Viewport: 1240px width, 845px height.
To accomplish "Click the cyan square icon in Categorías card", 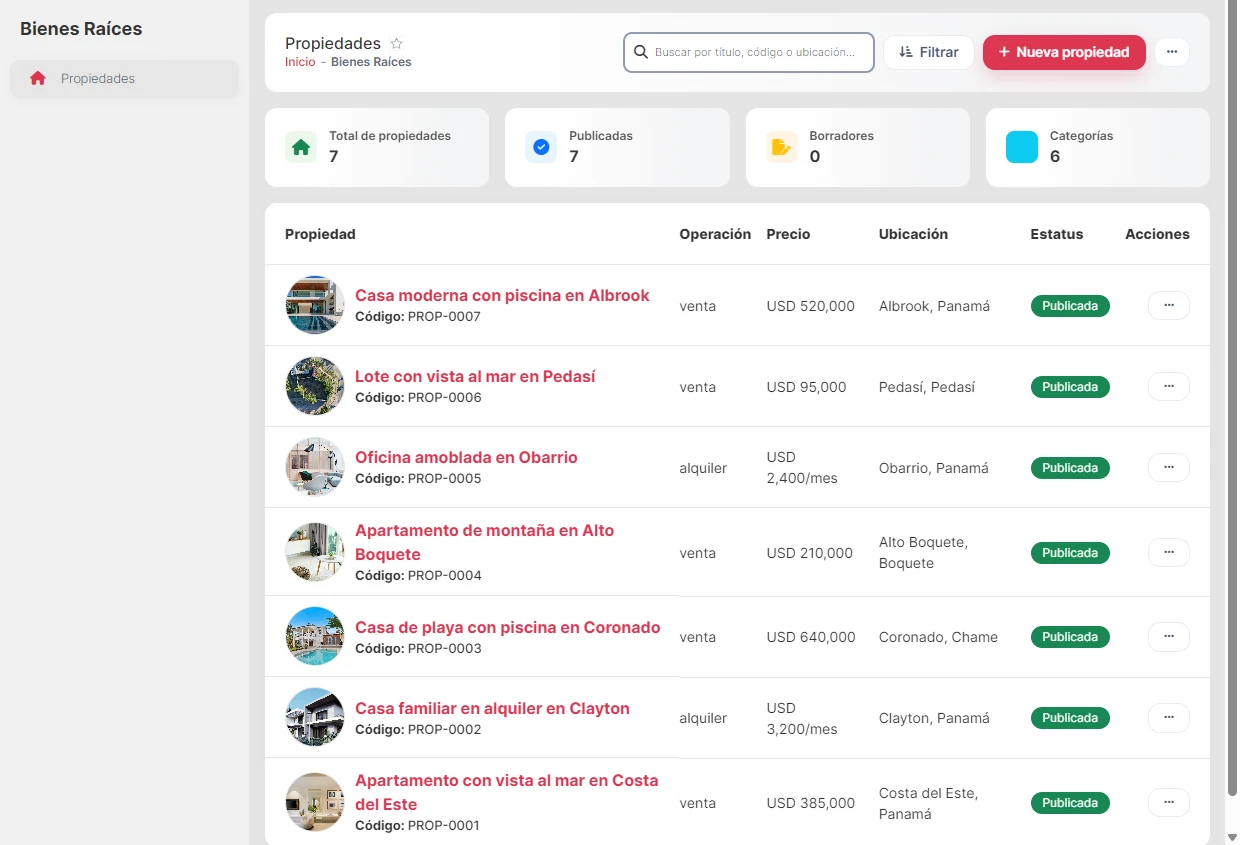I will pos(1022,147).
